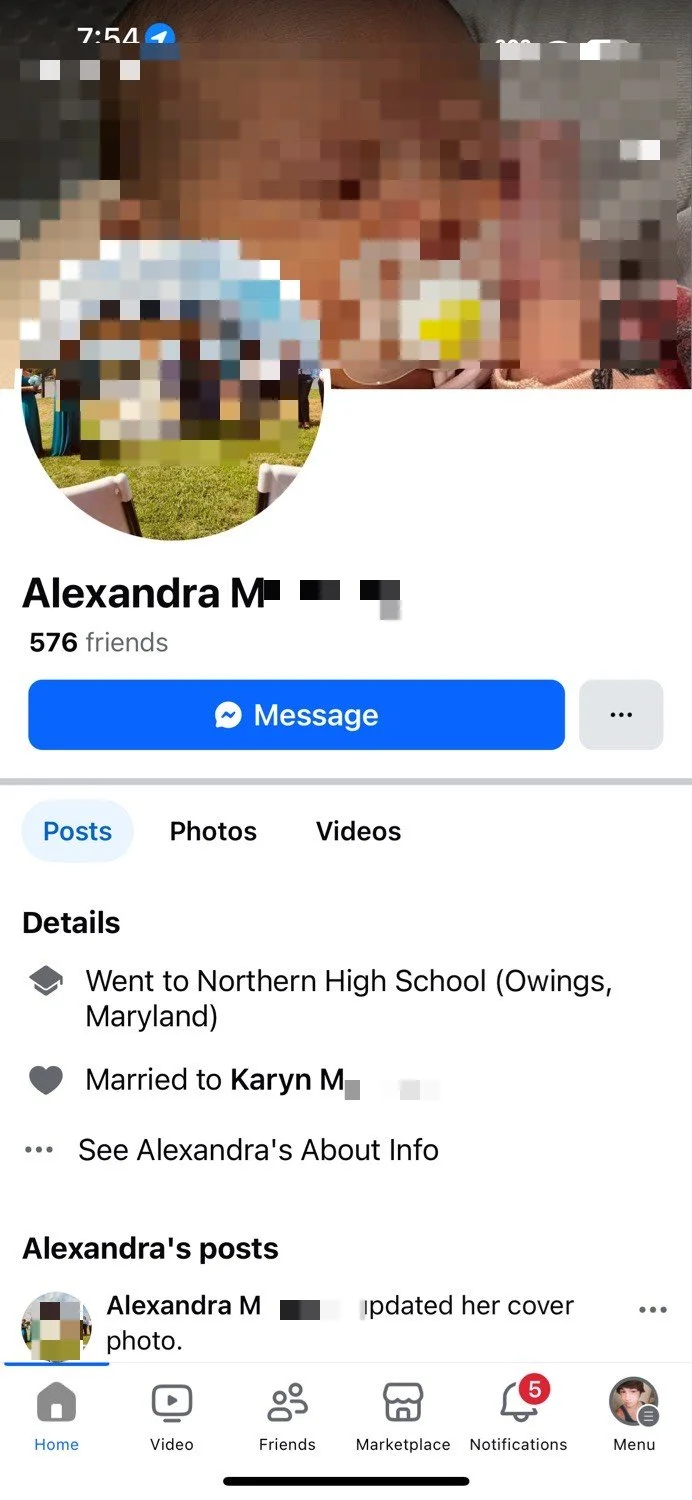The image size is (692, 1500).
Task: Tap the heart relationship icon
Action: [45, 1080]
